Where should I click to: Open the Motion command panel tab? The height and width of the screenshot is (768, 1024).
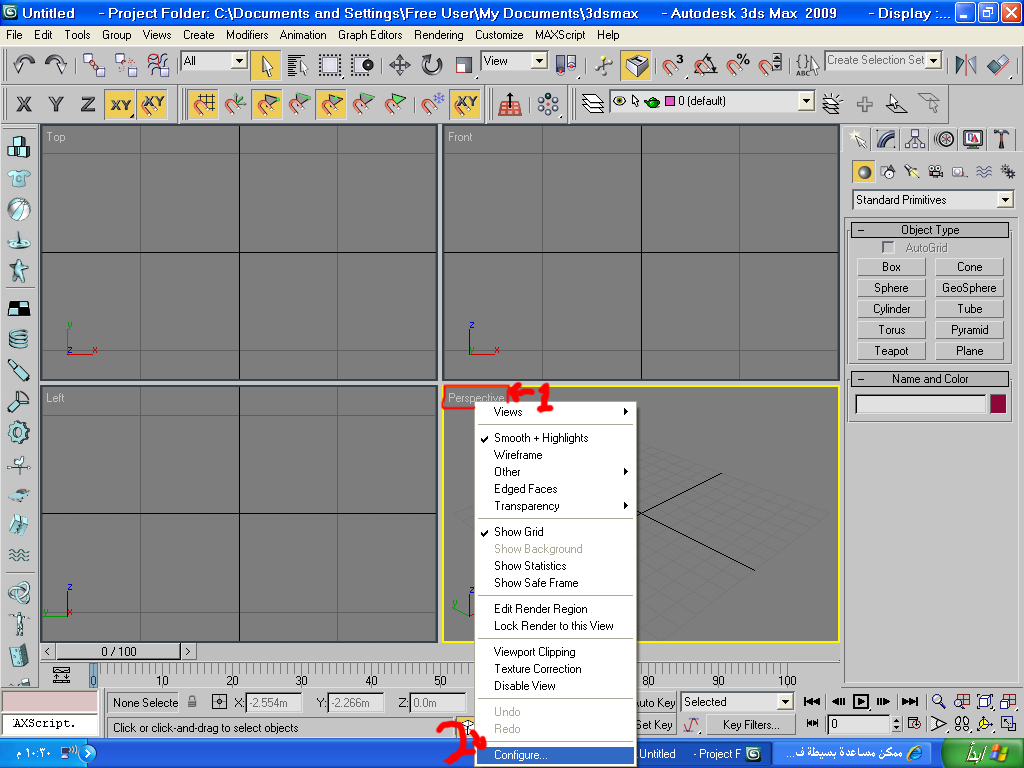[944, 138]
